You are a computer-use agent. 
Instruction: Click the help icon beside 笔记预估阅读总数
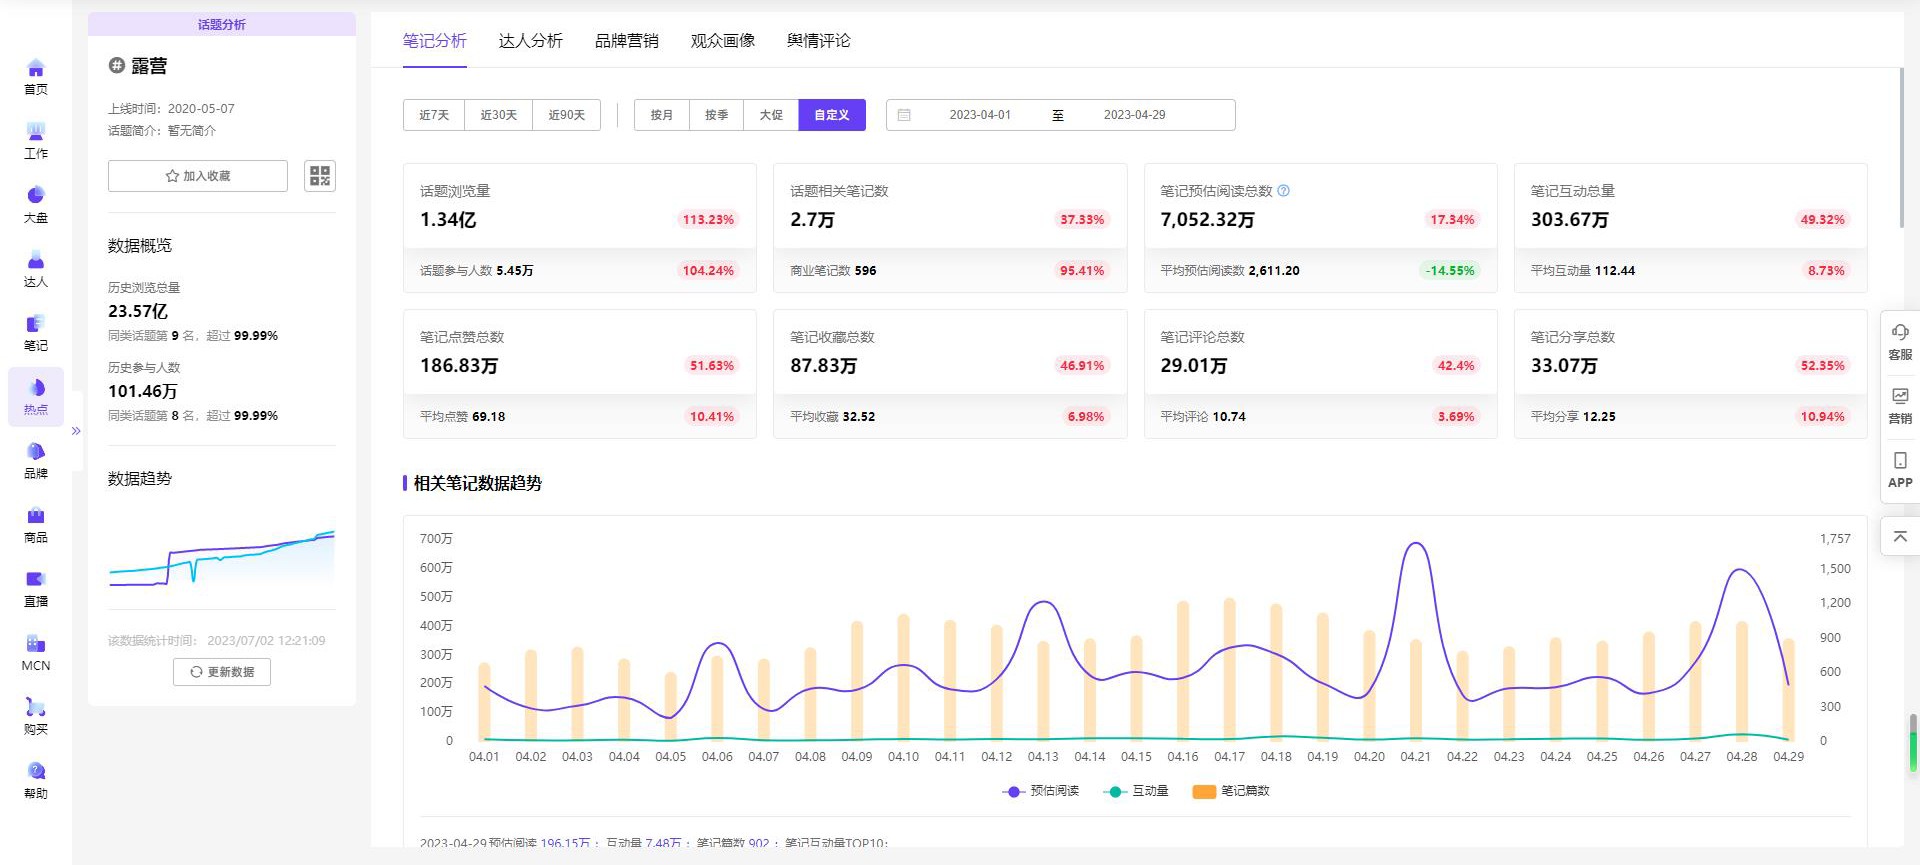[x=1284, y=191]
